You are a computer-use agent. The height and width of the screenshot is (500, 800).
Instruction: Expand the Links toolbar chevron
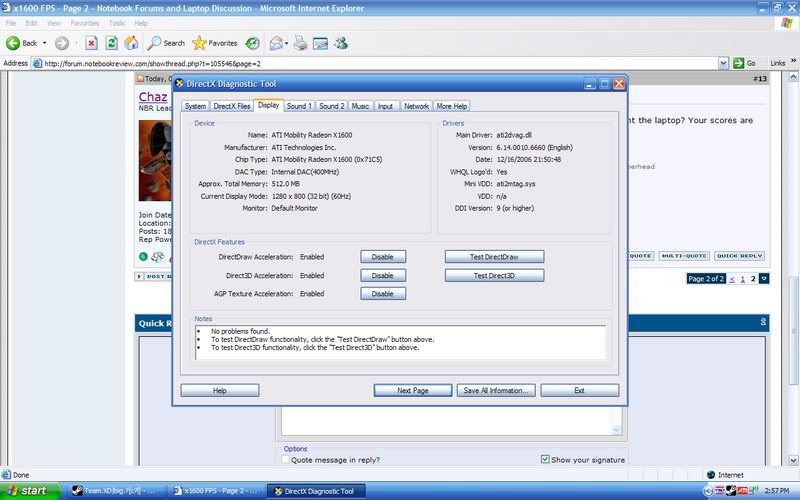(x=793, y=61)
